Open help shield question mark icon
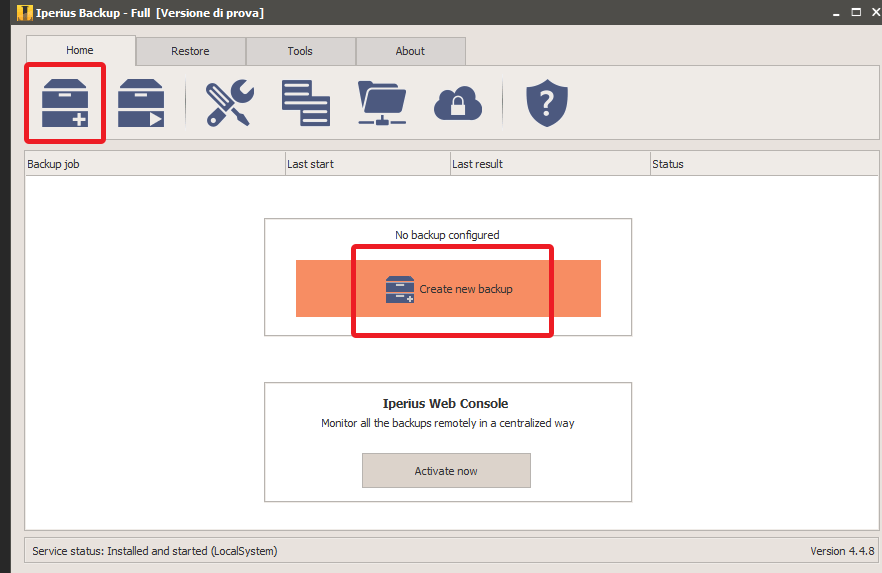The image size is (882, 573). pyautogui.click(x=547, y=102)
